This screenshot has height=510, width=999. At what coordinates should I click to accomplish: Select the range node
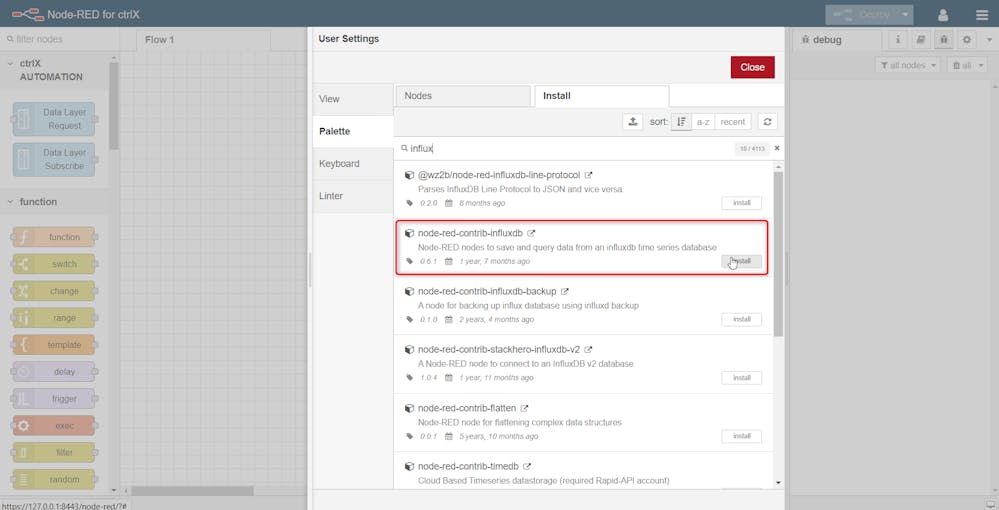54,317
